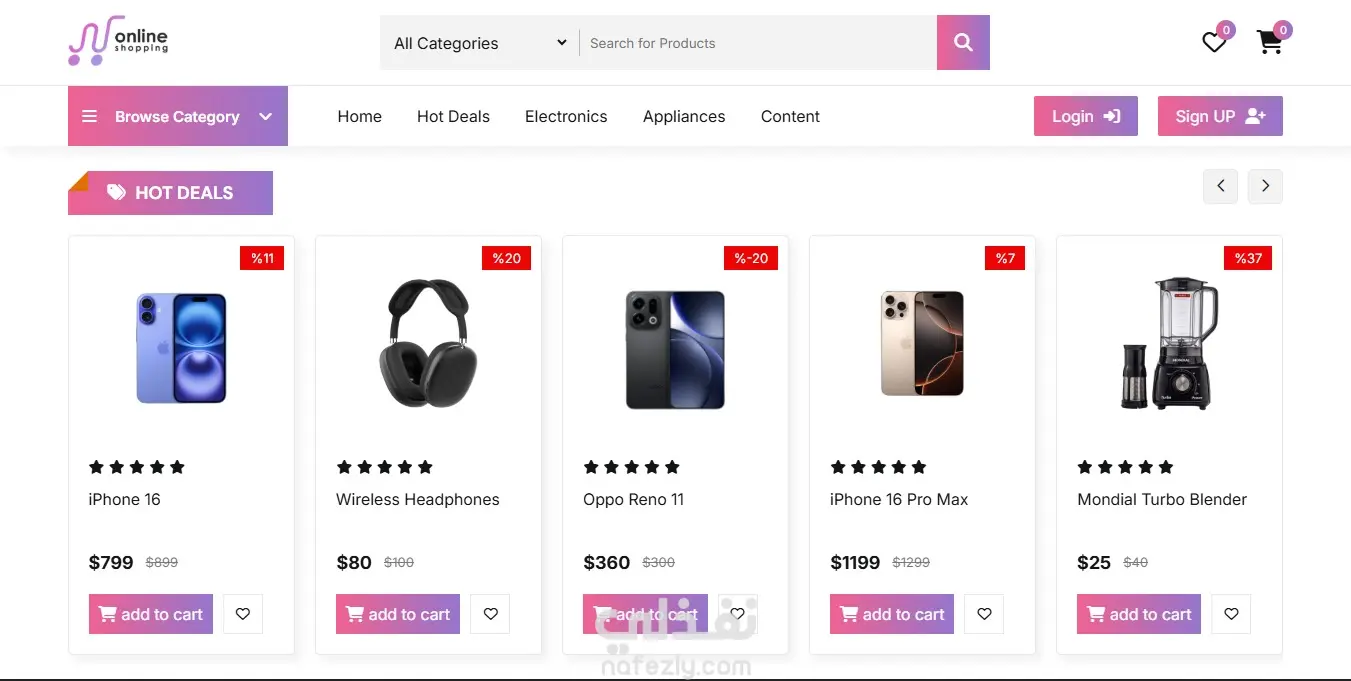
Task: Click the magnifier search icon button
Action: point(963,43)
